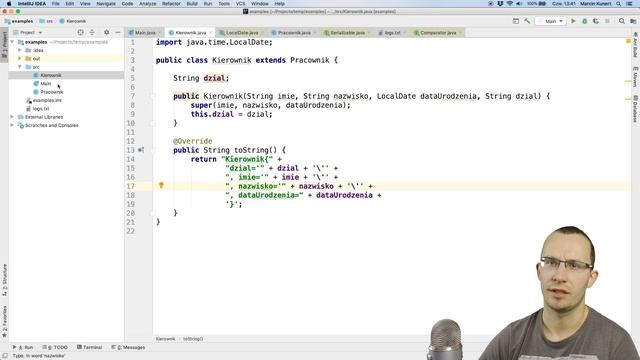
Task: Toggle the Project side tool window
Action: point(4,46)
